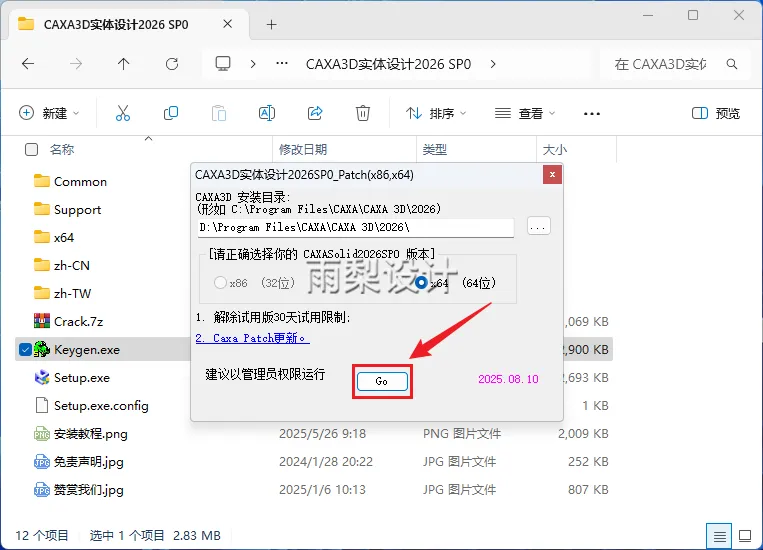The image size is (763, 550).
Task: Open the See more toolbar ellipsis
Action: click(x=592, y=113)
